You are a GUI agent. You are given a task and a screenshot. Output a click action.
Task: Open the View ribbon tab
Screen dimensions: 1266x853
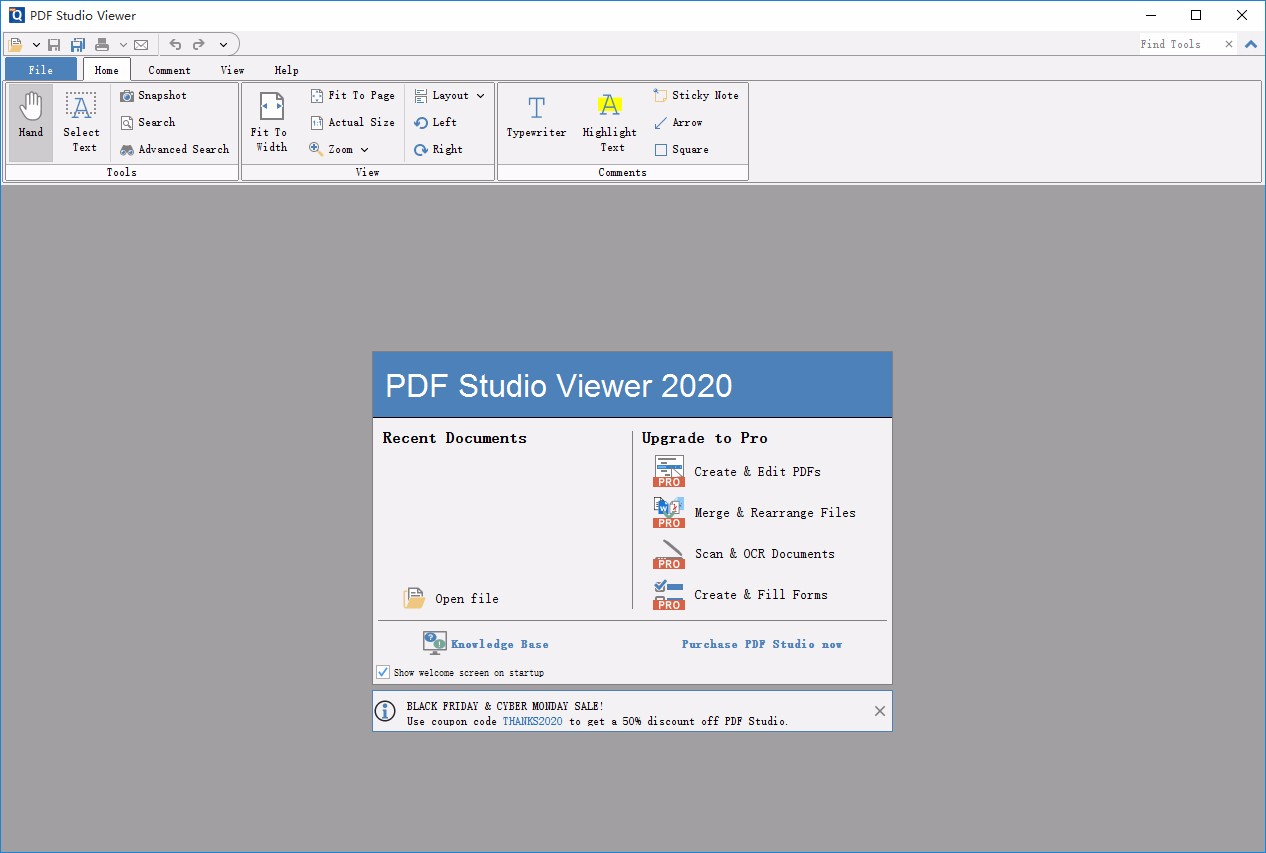click(x=232, y=70)
